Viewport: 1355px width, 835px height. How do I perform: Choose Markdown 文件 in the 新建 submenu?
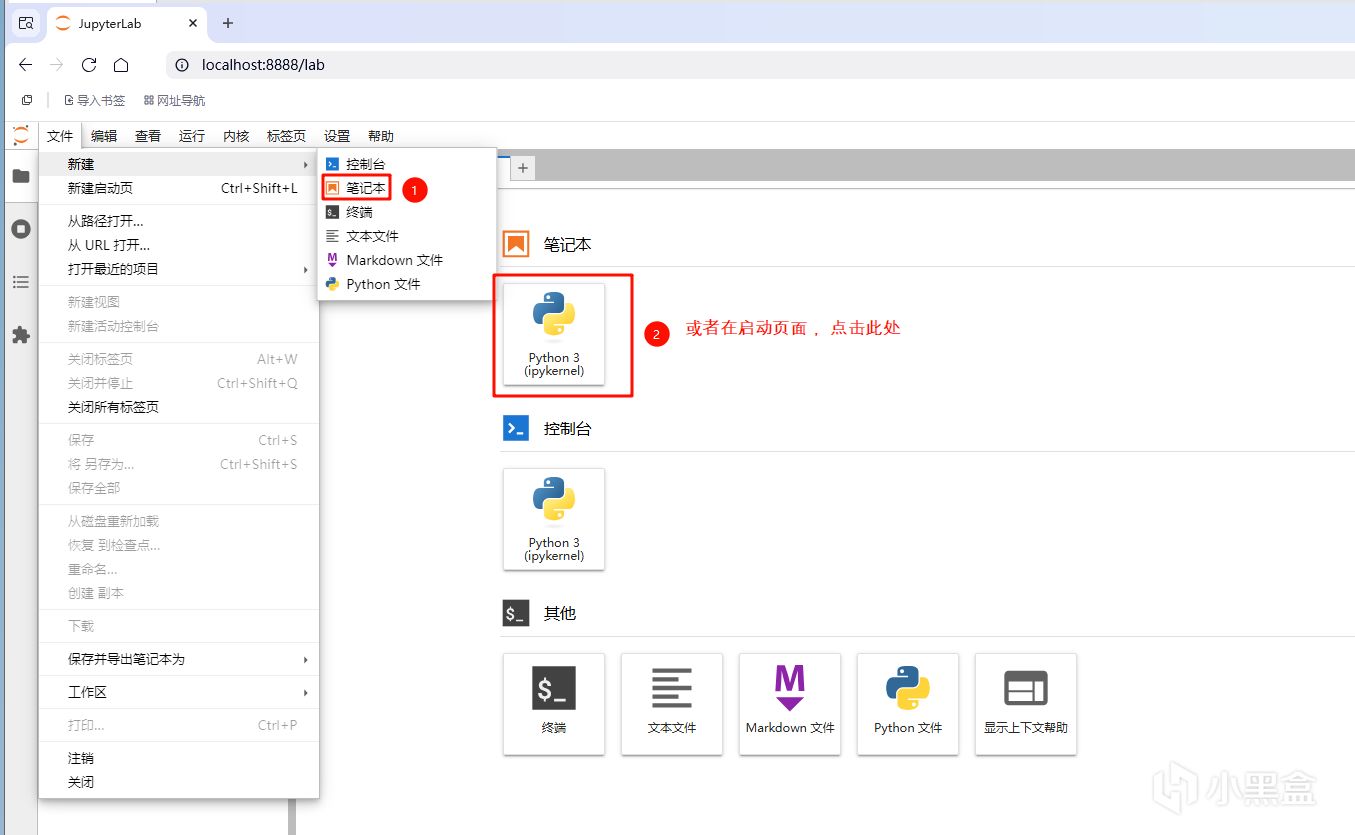coord(407,260)
